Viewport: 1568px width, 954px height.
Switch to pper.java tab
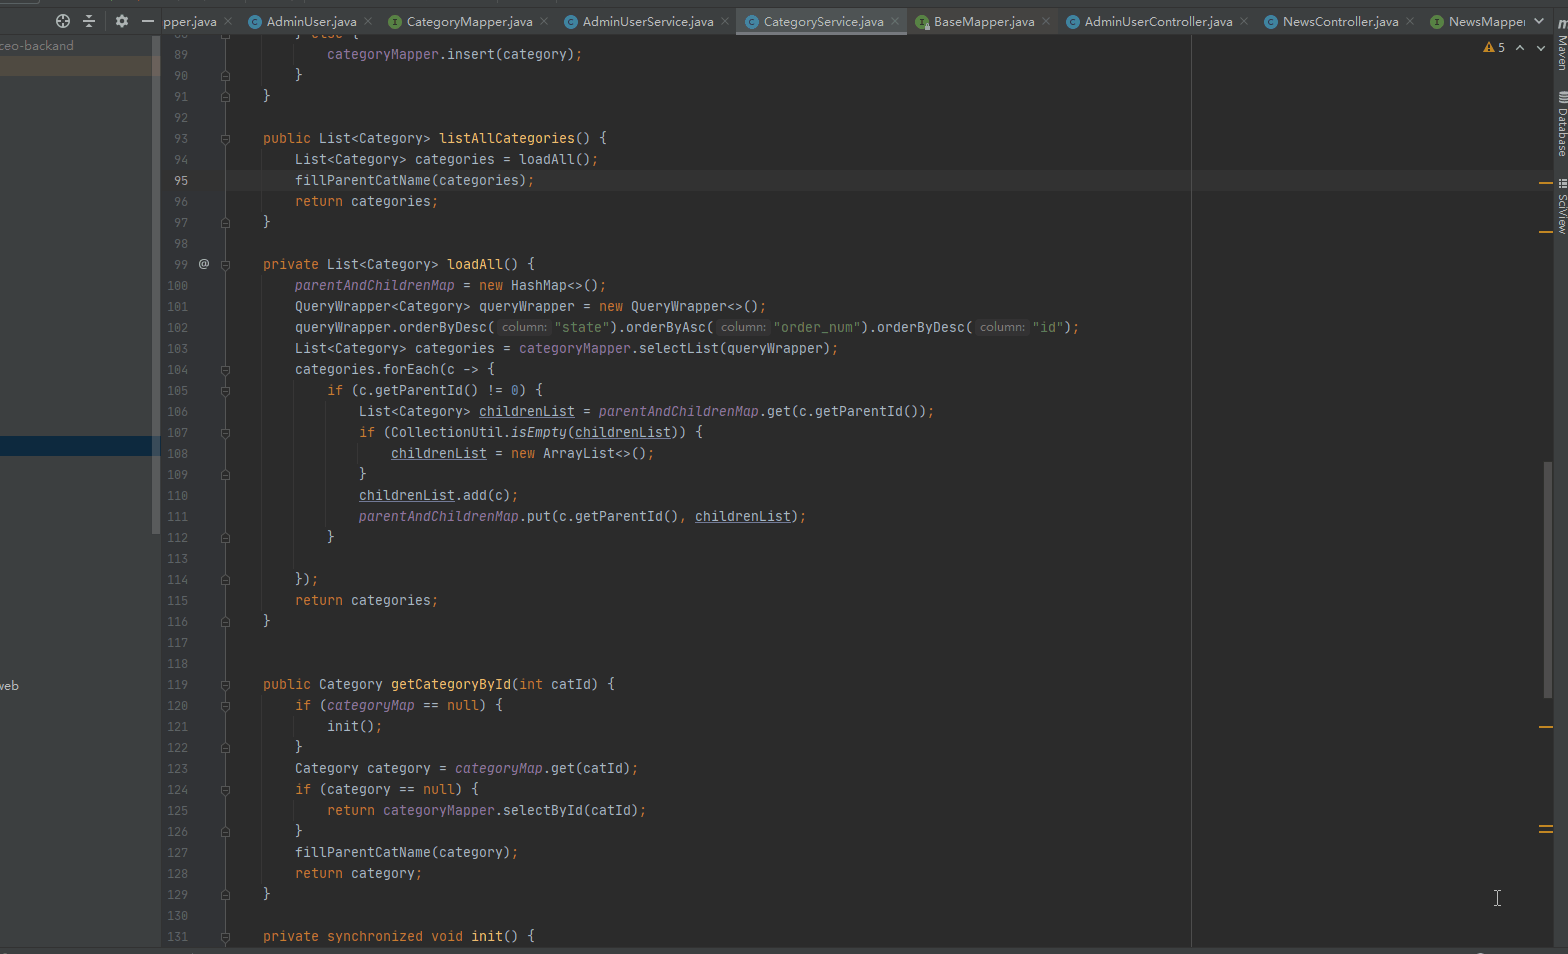pos(190,21)
